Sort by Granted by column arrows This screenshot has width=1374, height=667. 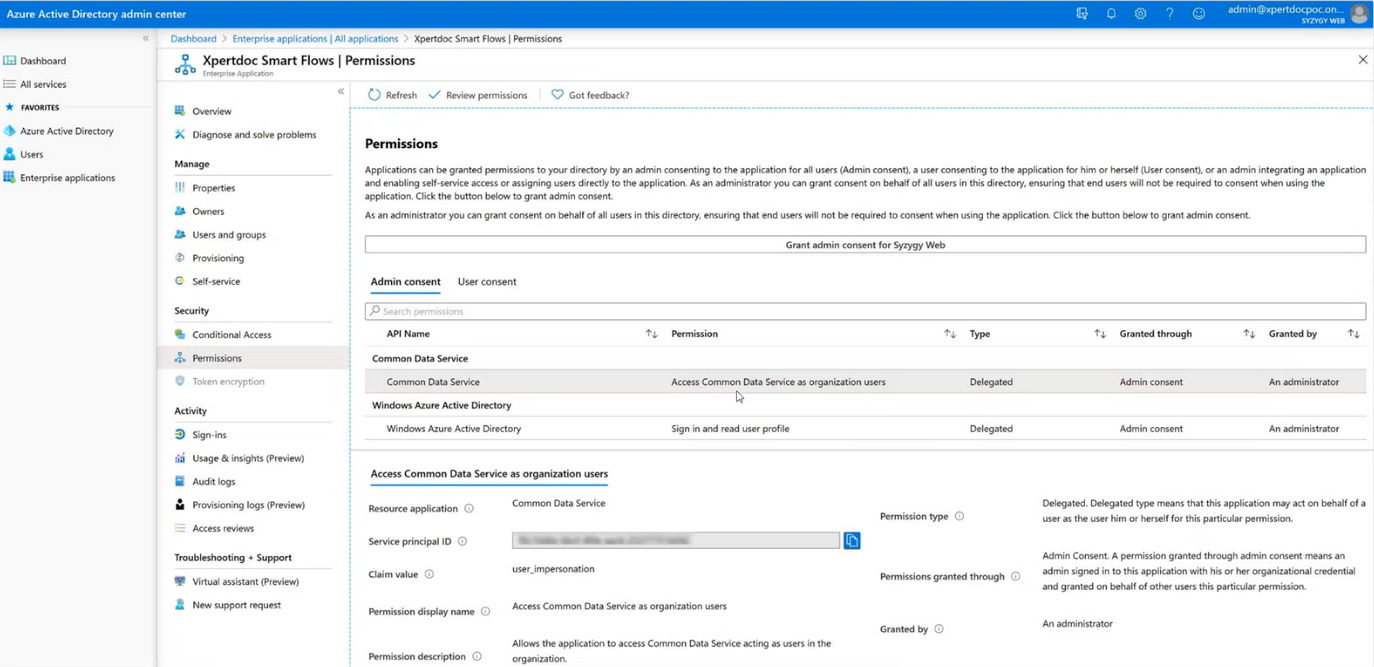point(1353,334)
